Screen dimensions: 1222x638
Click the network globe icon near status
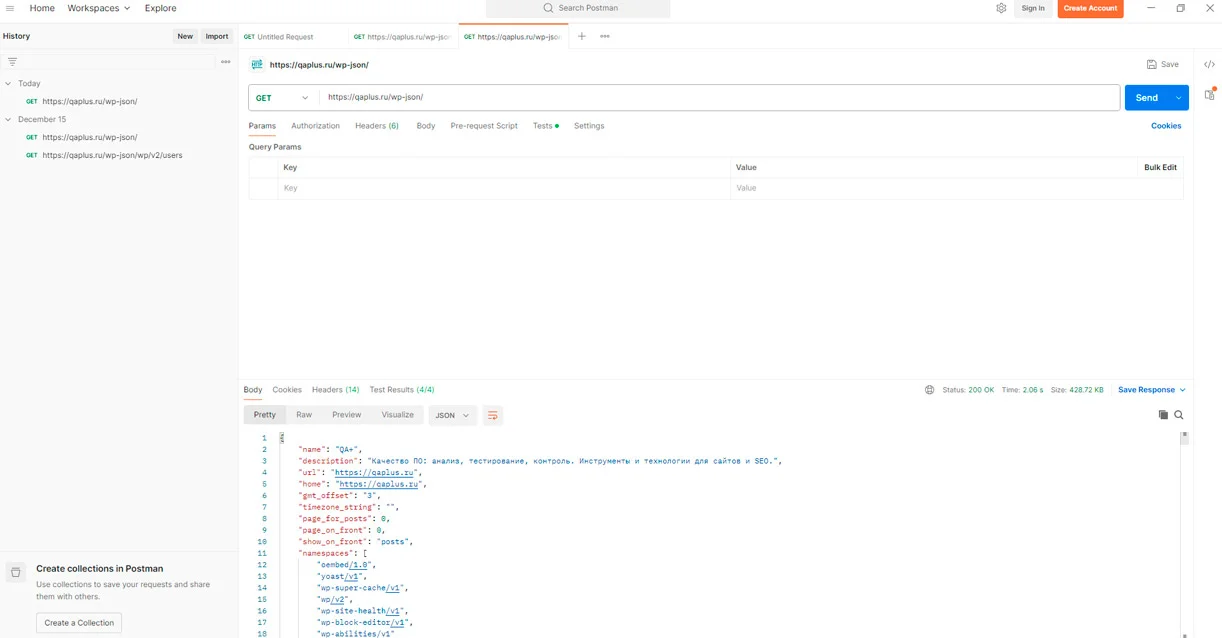click(x=929, y=390)
